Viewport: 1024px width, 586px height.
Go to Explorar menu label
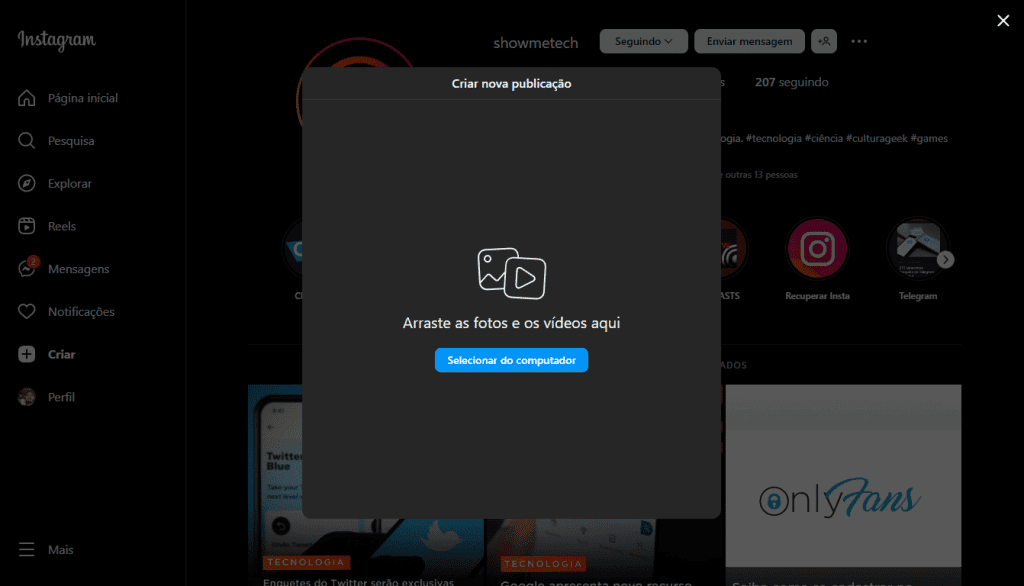(x=70, y=184)
